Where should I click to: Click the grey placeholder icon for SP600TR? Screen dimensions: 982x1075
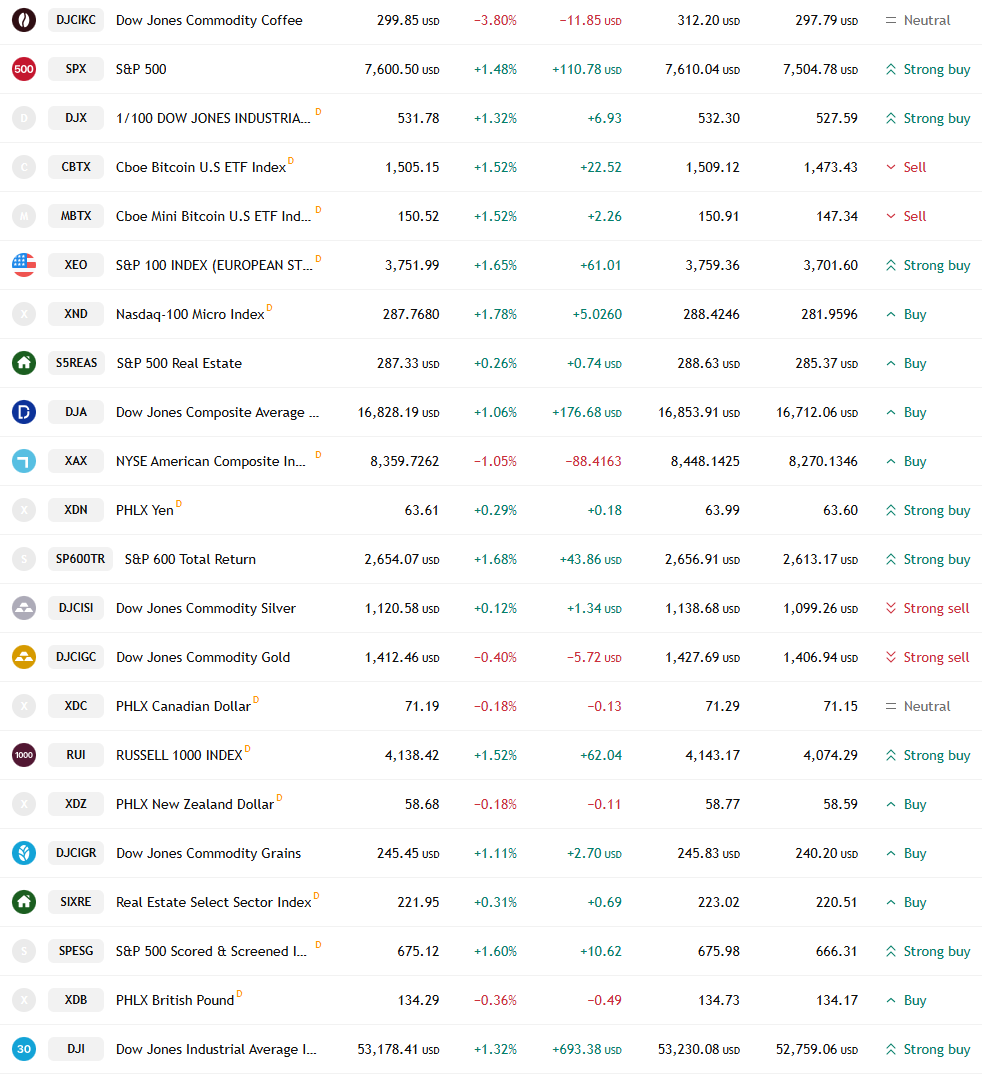tap(24, 559)
